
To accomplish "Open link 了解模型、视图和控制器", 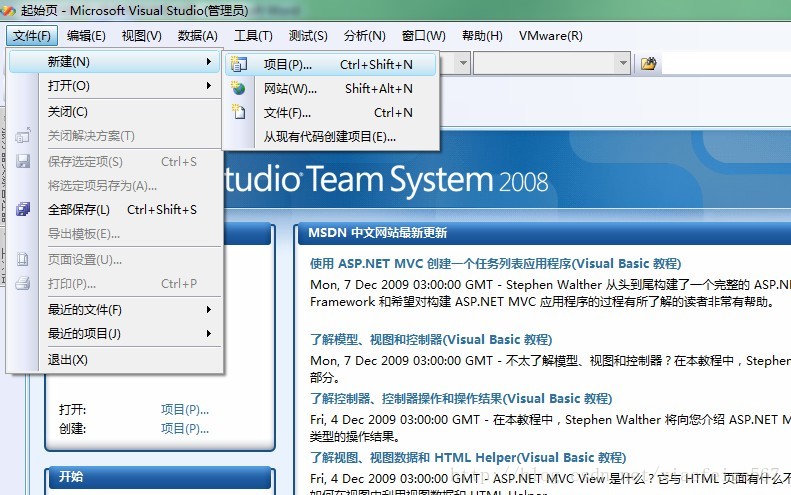I will (x=431, y=339).
